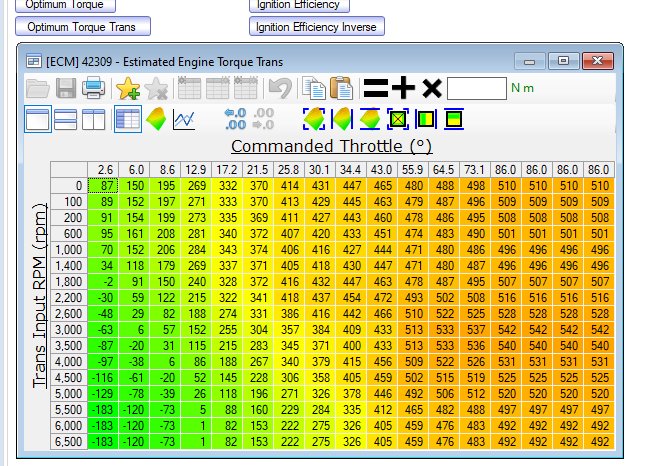Select cell 5 in the 5,500 rpm row
This screenshot has width=649, height=466.
196,410
